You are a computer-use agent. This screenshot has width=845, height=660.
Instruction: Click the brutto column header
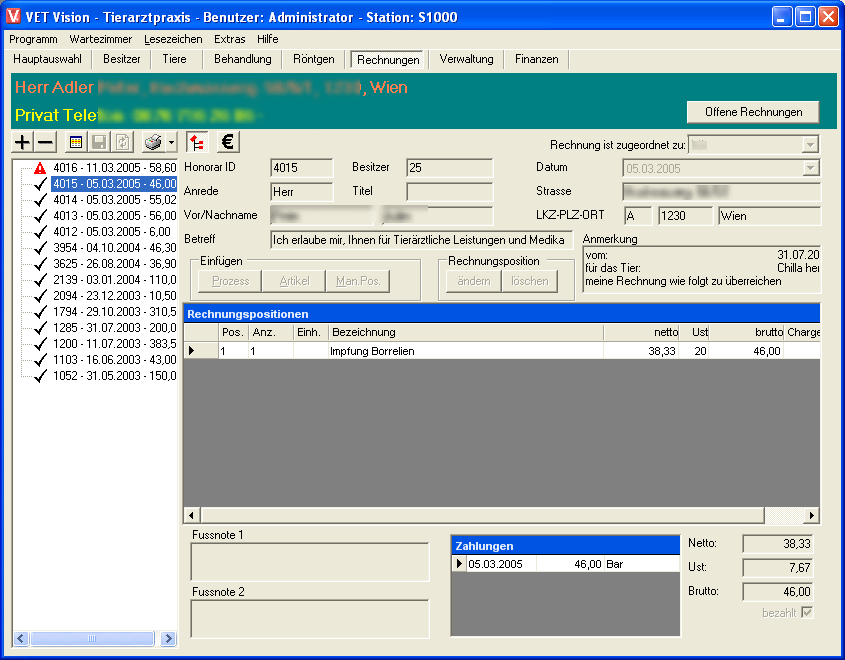pos(746,332)
